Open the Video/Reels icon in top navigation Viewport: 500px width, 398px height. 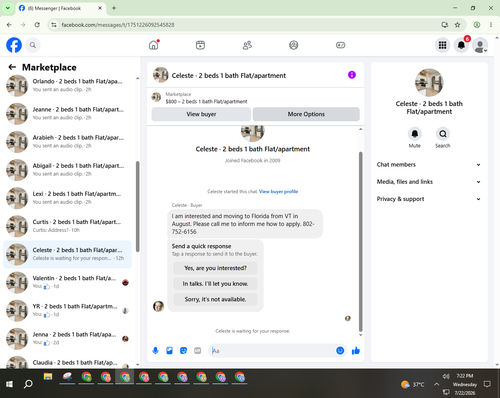[200, 45]
